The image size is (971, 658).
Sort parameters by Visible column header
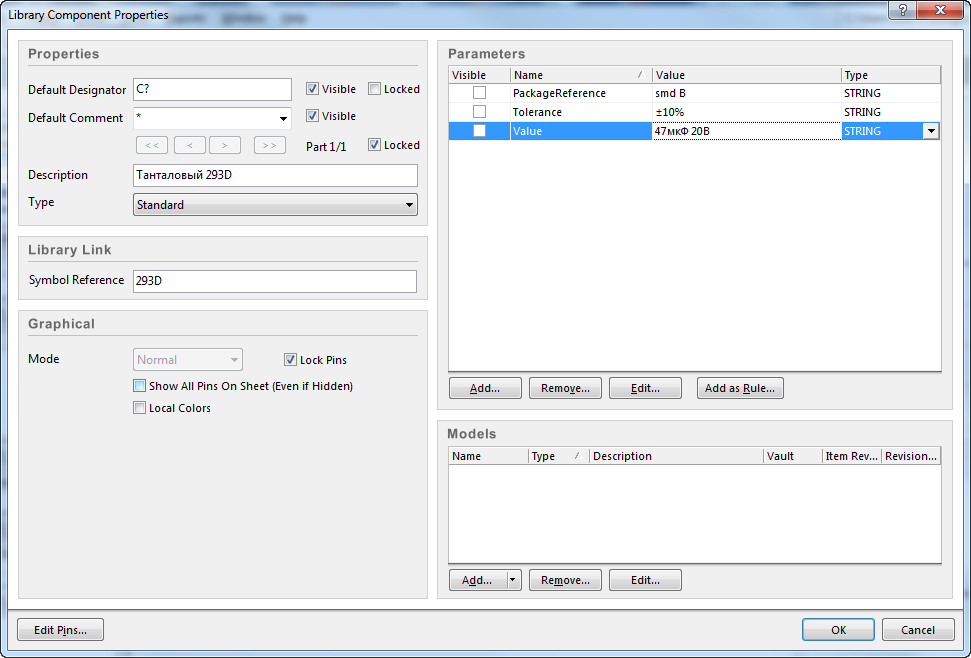[480, 75]
